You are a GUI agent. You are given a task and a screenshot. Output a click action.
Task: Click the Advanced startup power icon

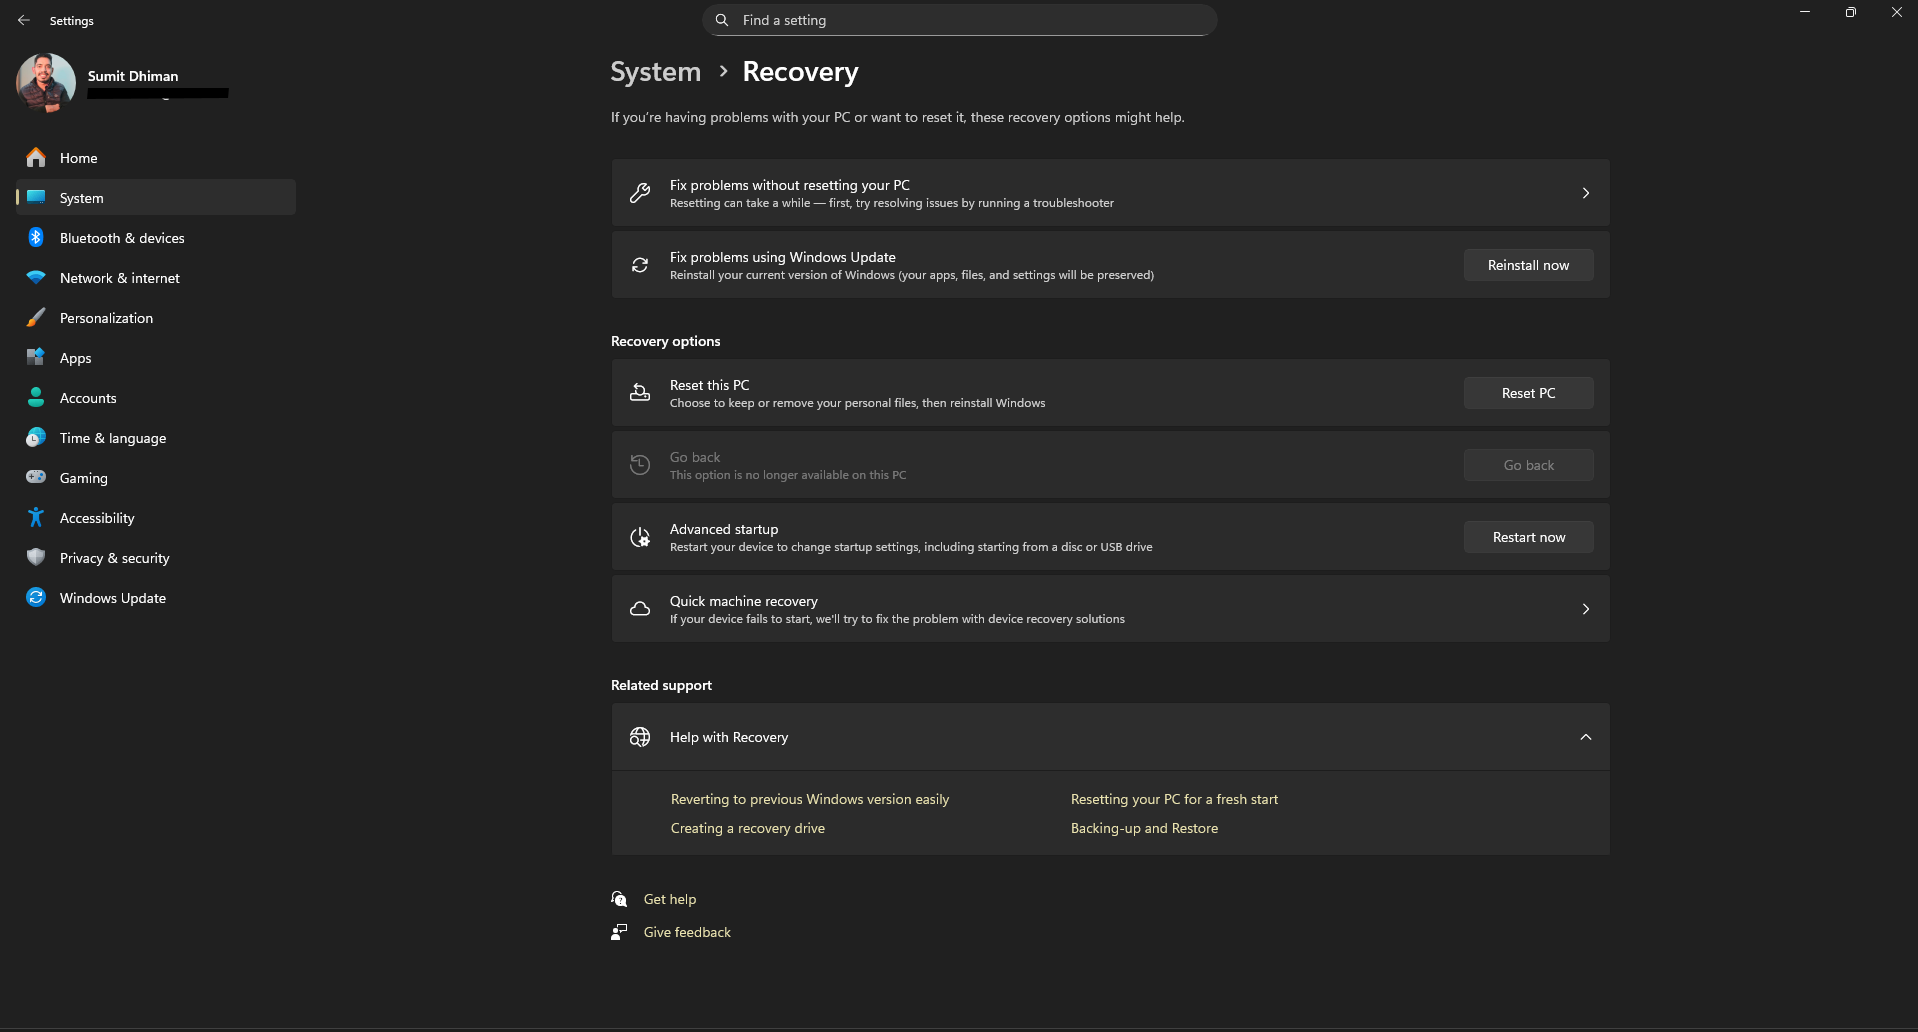[640, 537]
